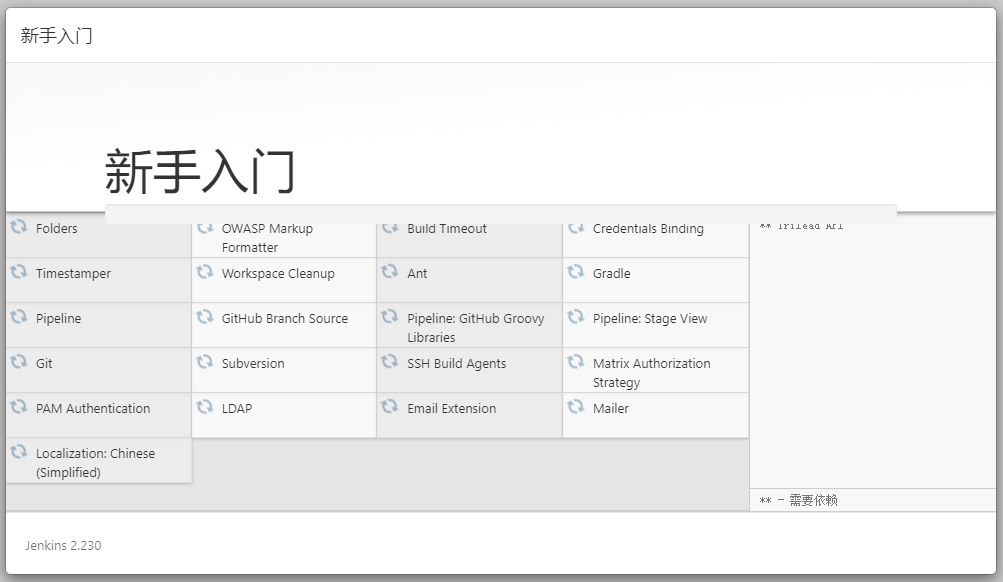Click the refresh icon beside Gradle
The image size is (1003, 582).
click(x=576, y=272)
